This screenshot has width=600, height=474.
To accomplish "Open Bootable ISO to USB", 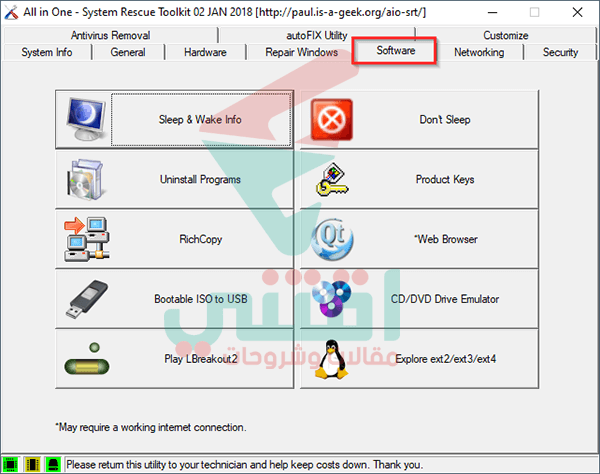I will tap(174, 299).
